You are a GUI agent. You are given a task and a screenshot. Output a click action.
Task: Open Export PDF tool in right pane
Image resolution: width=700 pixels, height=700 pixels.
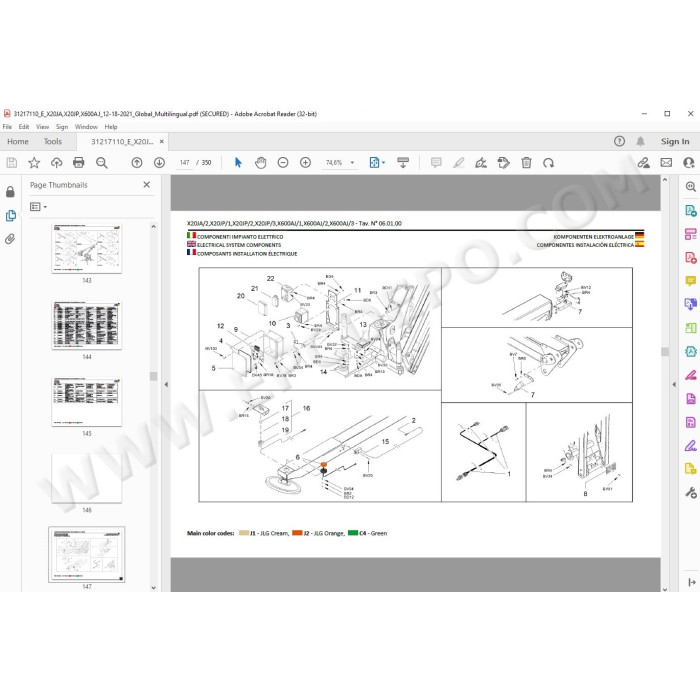[691, 210]
